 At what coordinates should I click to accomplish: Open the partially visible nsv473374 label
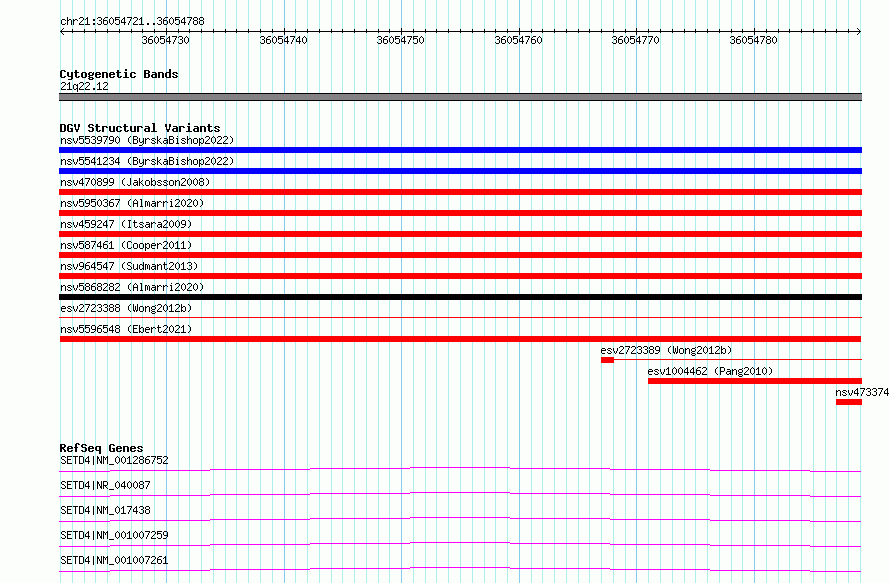[862, 392]
